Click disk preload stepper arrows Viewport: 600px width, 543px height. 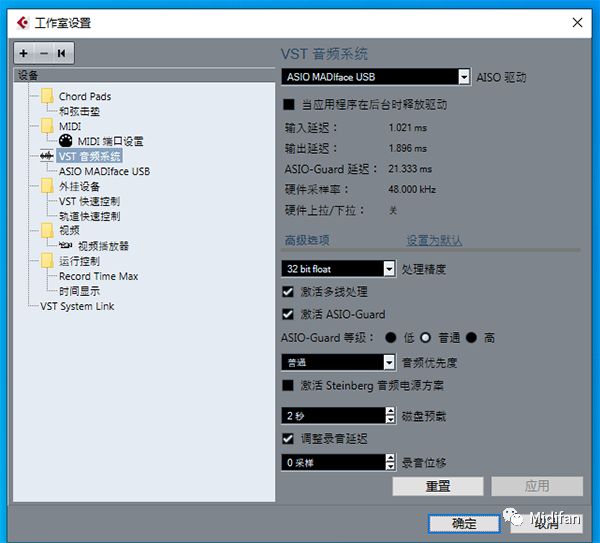390,415
